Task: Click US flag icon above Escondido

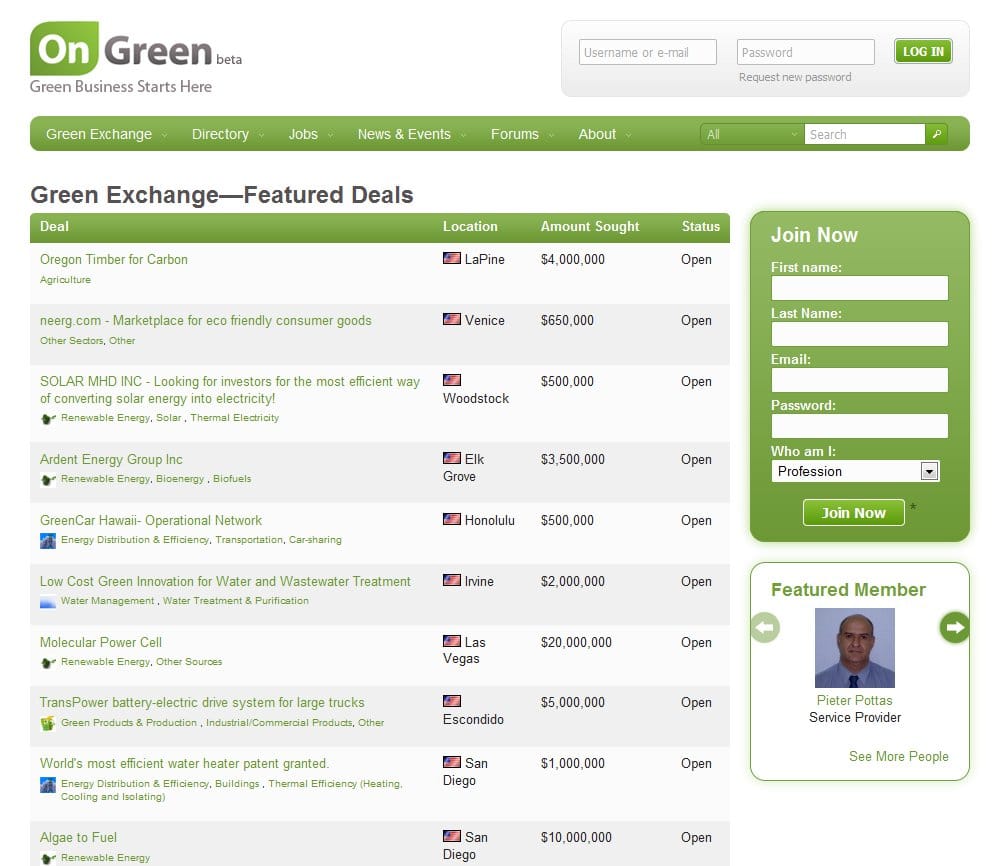Action: pos(452,701)
